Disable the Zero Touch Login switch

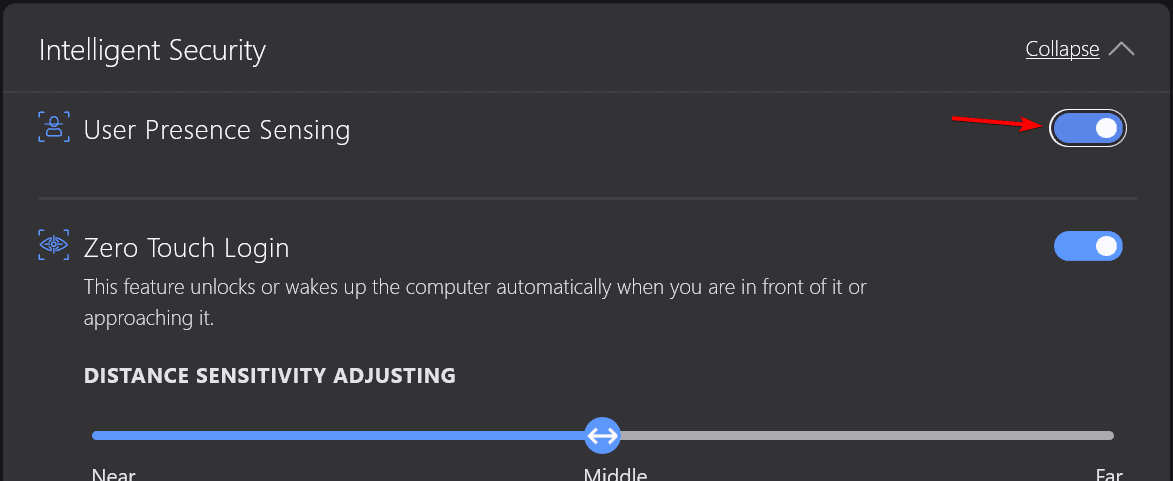point(1088,246)
